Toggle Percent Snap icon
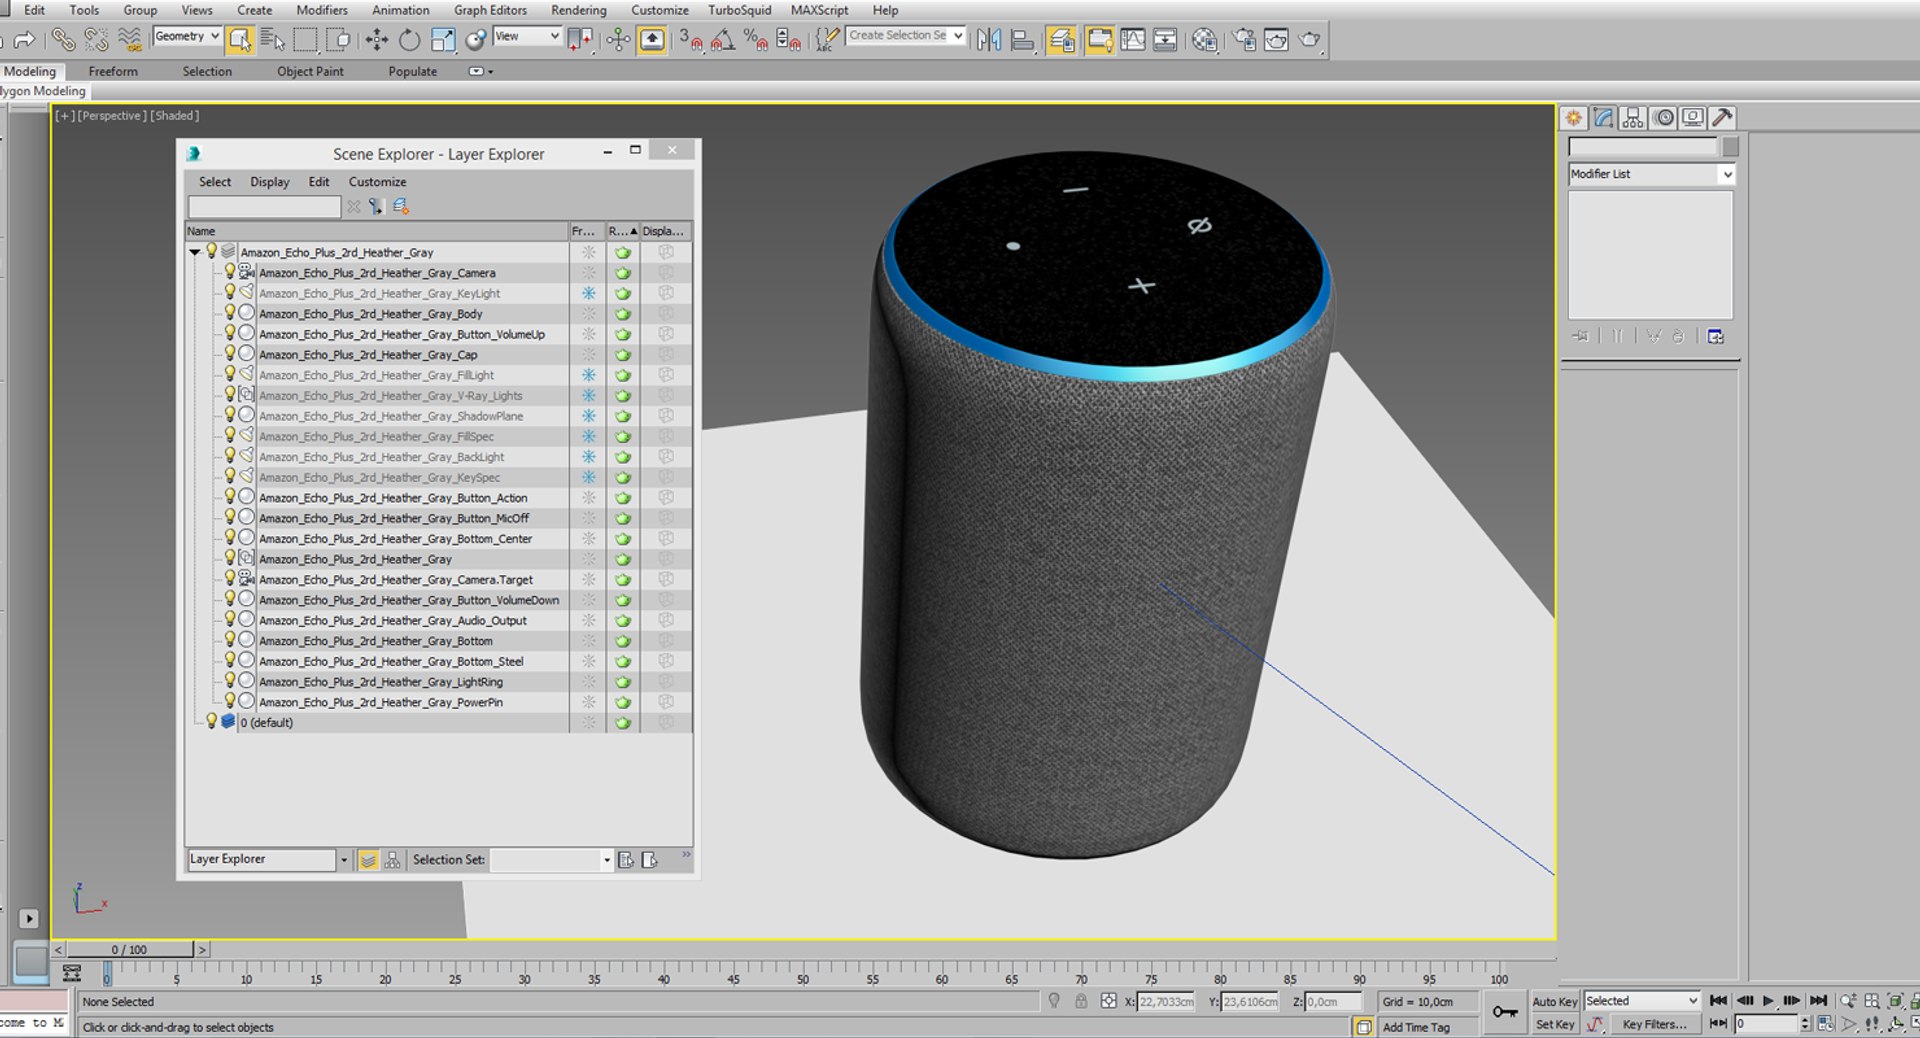The image size is (1920, 1038). coord(756,39)
